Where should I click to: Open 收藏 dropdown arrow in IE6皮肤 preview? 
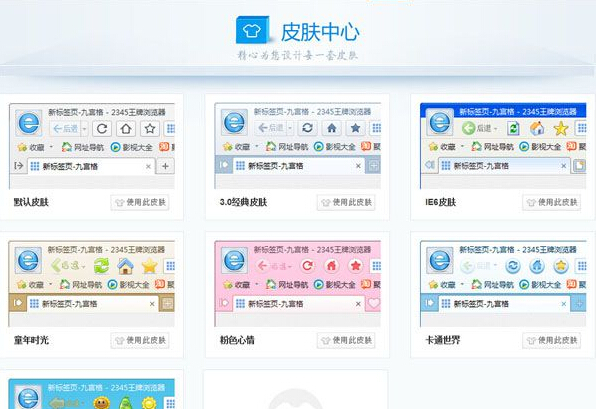pos(462,146)
